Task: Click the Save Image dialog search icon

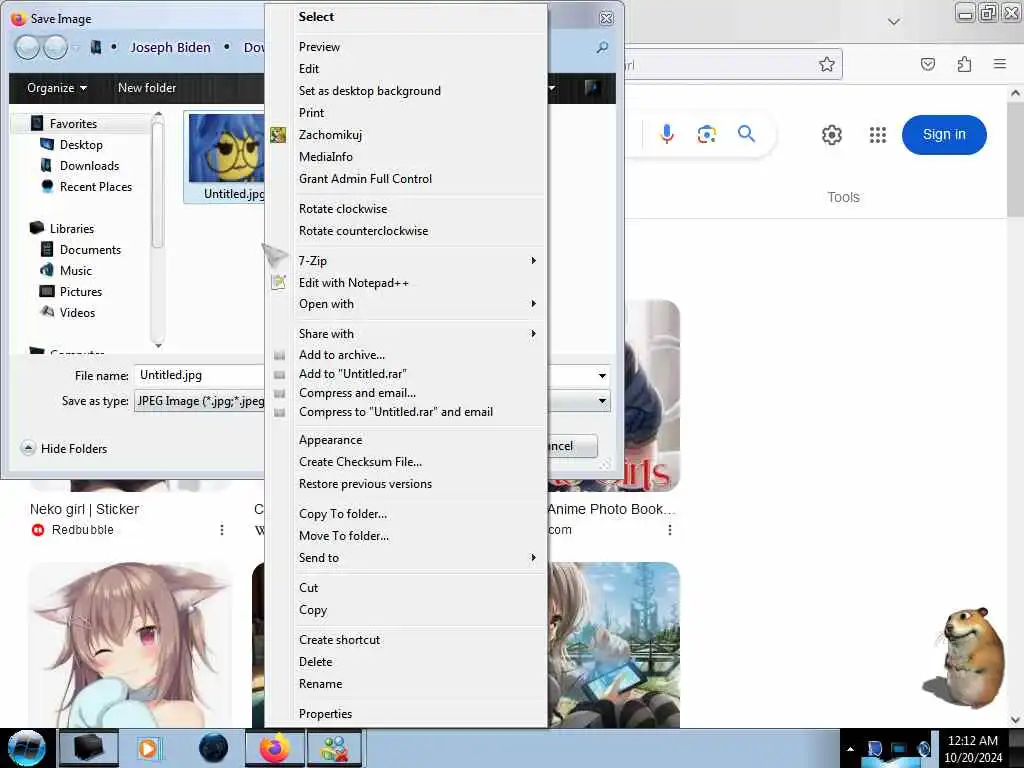Action: click(603, 48)
